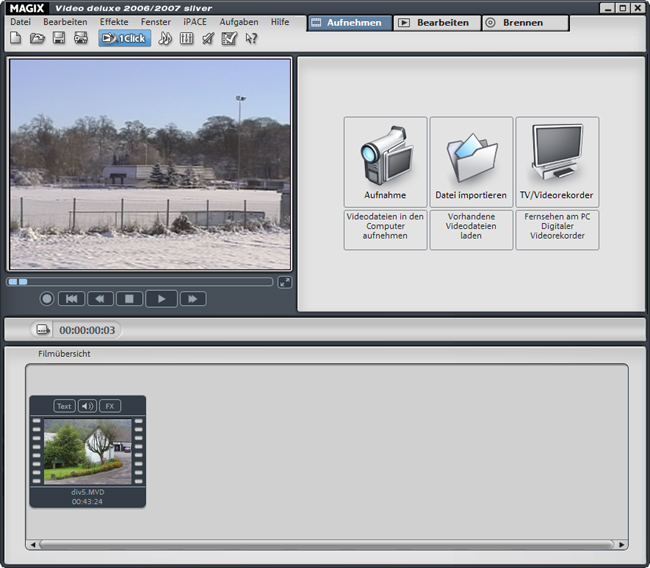Open the Effekte menu
The width and height of the screenshot is (650, 568).
pos(114,22)
